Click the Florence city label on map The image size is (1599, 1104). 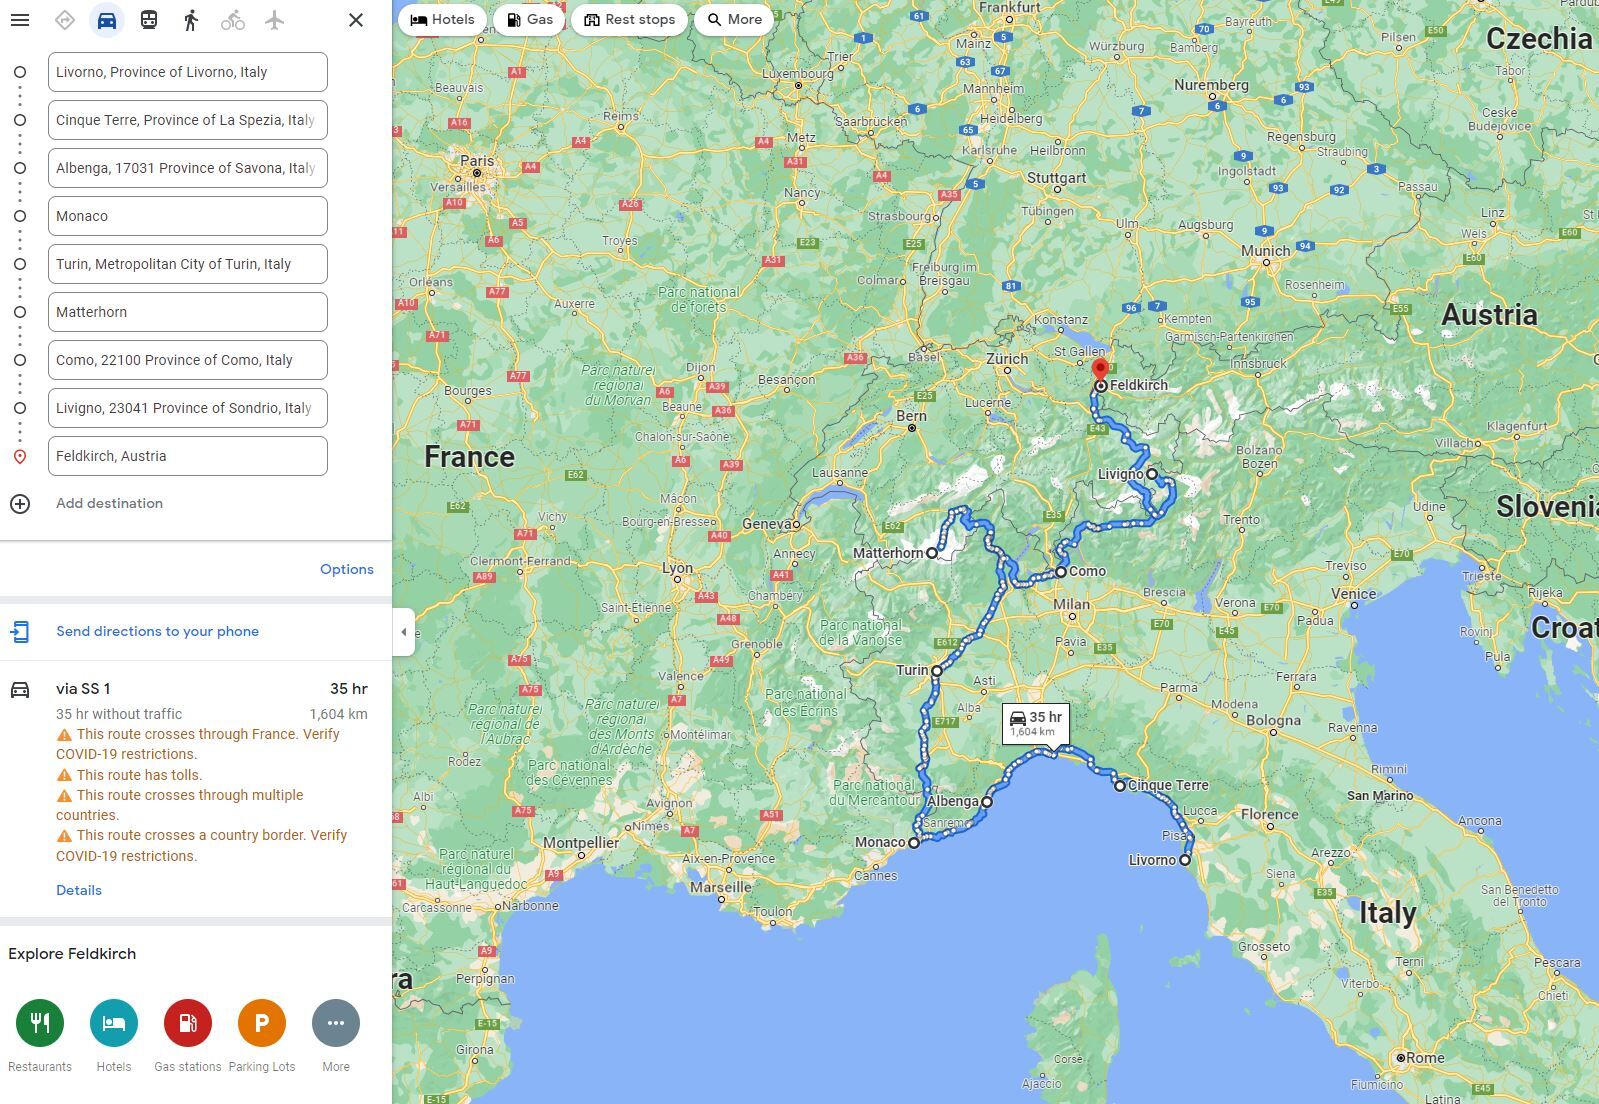tap(1269, 814)
